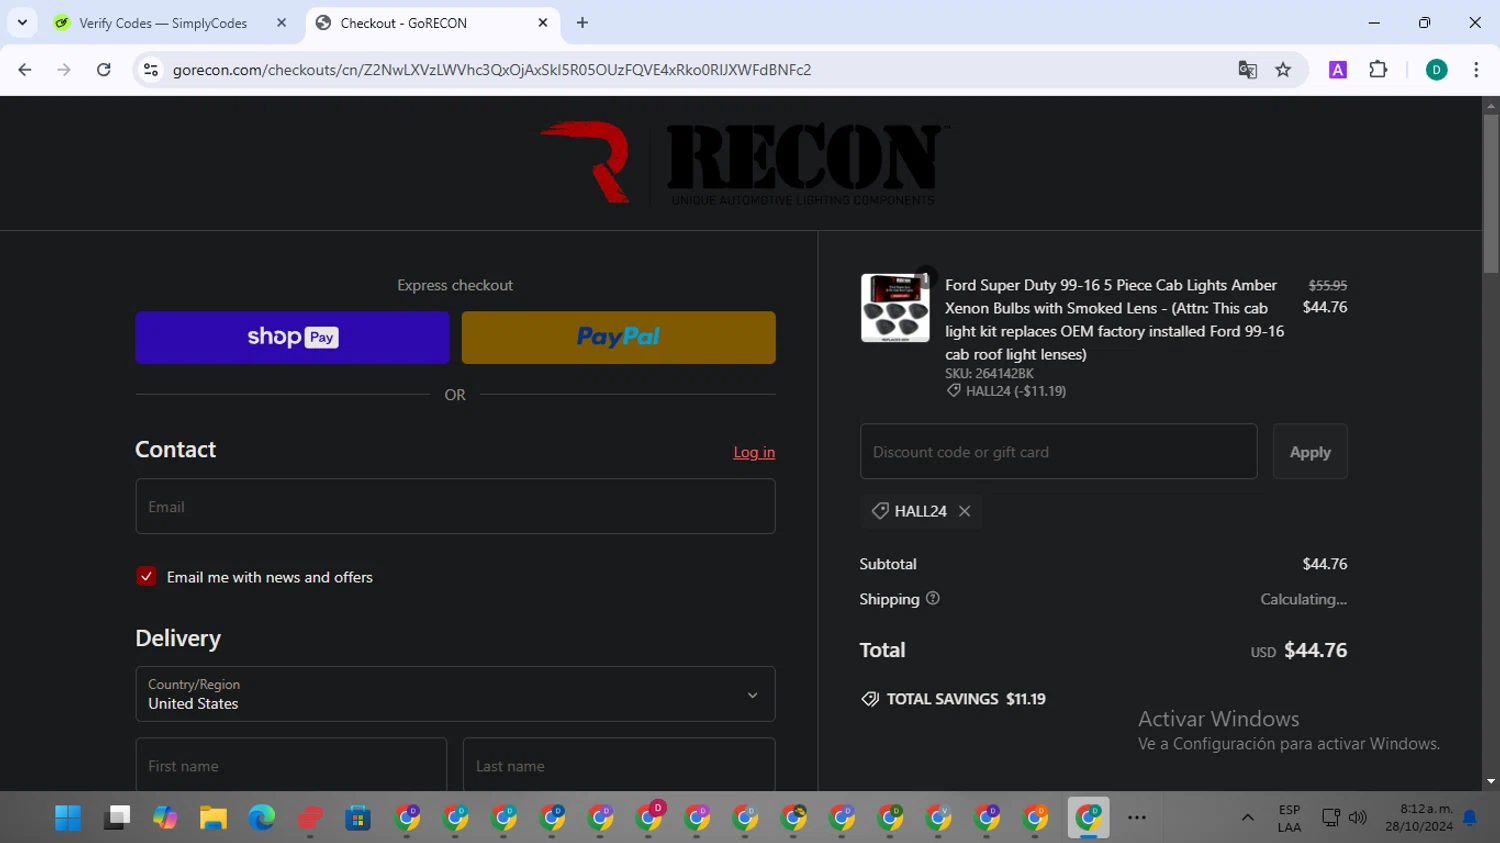The image size is (1500, 843).
Task: Open a new browser tab
Action: pos(582,23)
